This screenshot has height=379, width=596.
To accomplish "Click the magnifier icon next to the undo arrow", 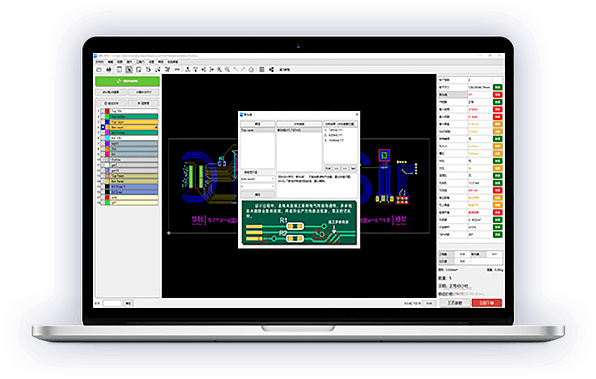I will [227, 70].
